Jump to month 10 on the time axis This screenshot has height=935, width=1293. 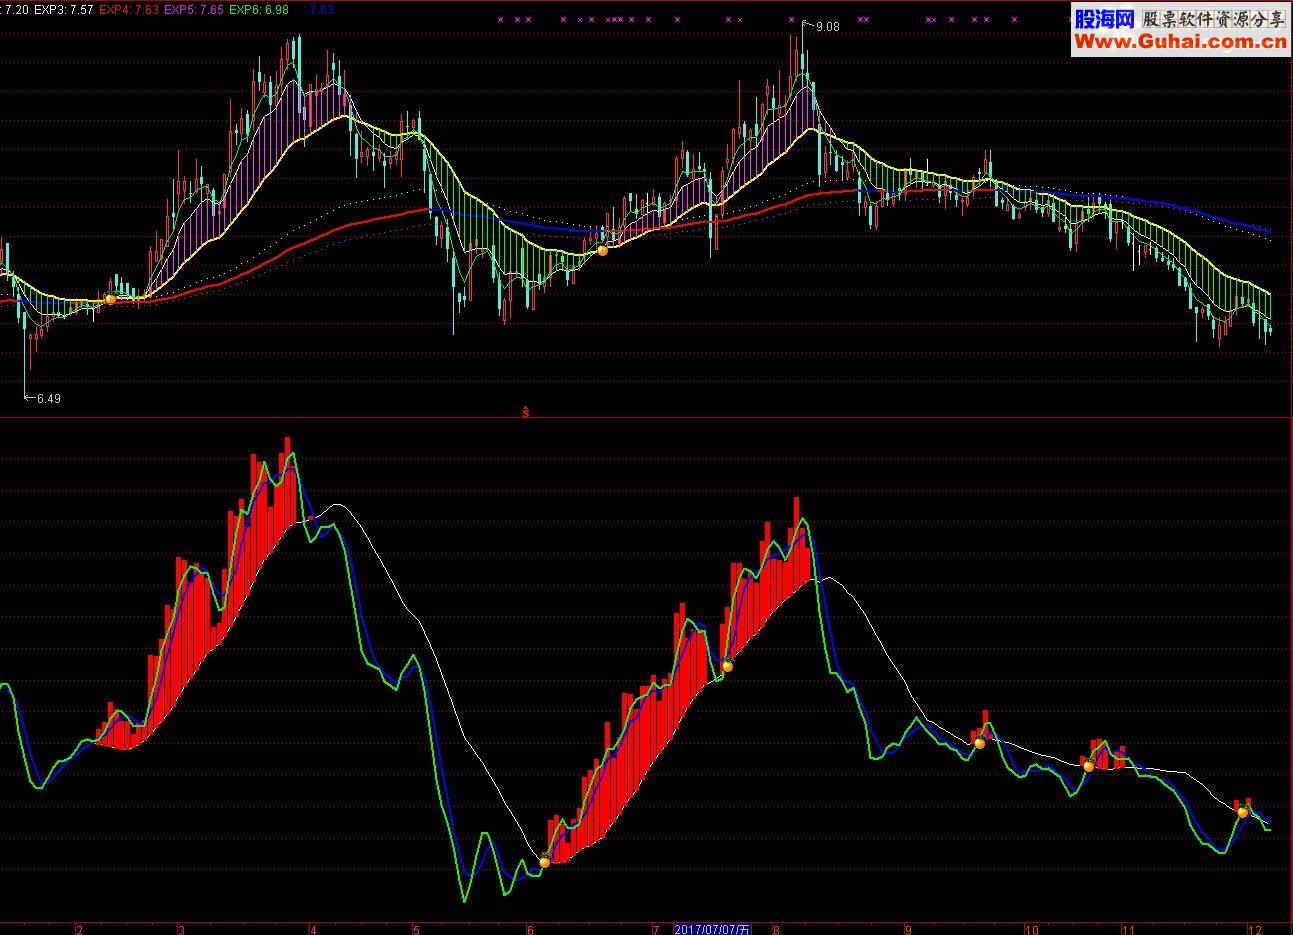(1032, 929)
